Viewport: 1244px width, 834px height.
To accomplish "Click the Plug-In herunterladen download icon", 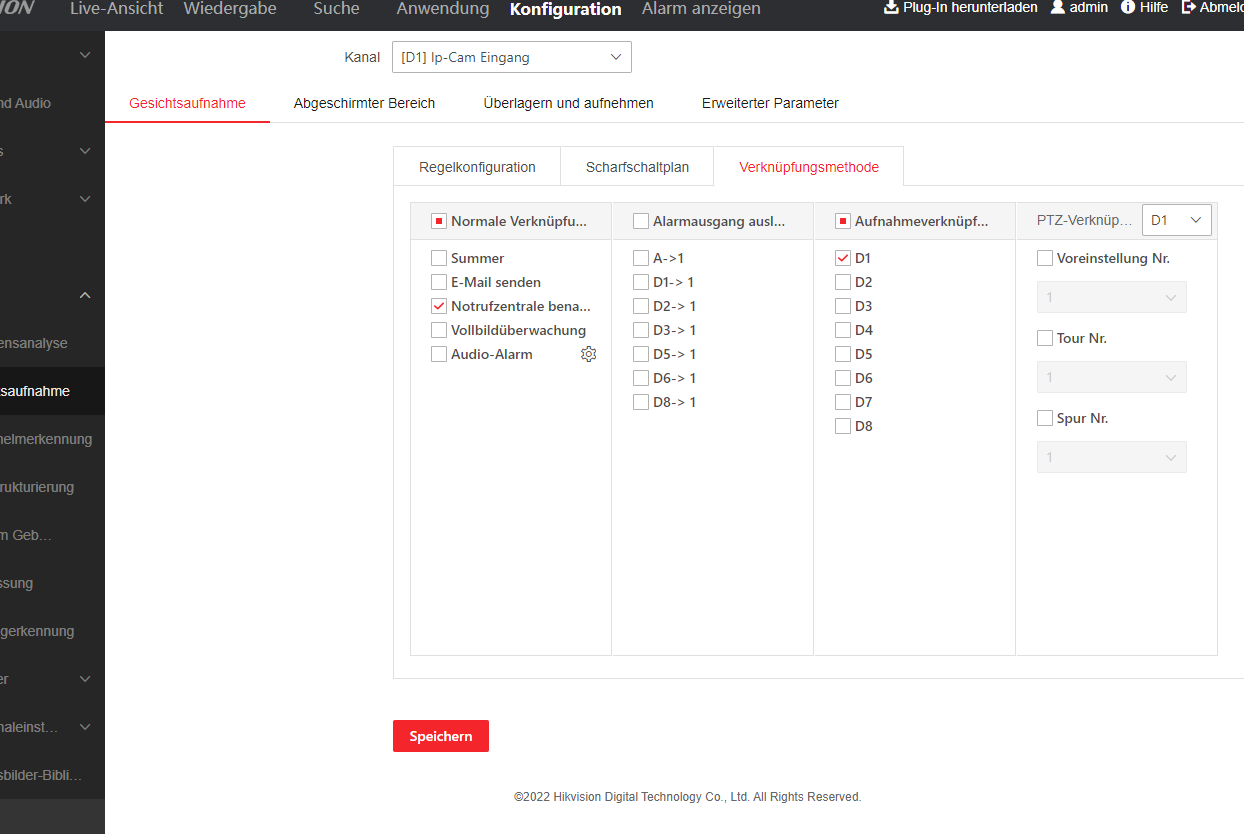I will coord(891,8).
